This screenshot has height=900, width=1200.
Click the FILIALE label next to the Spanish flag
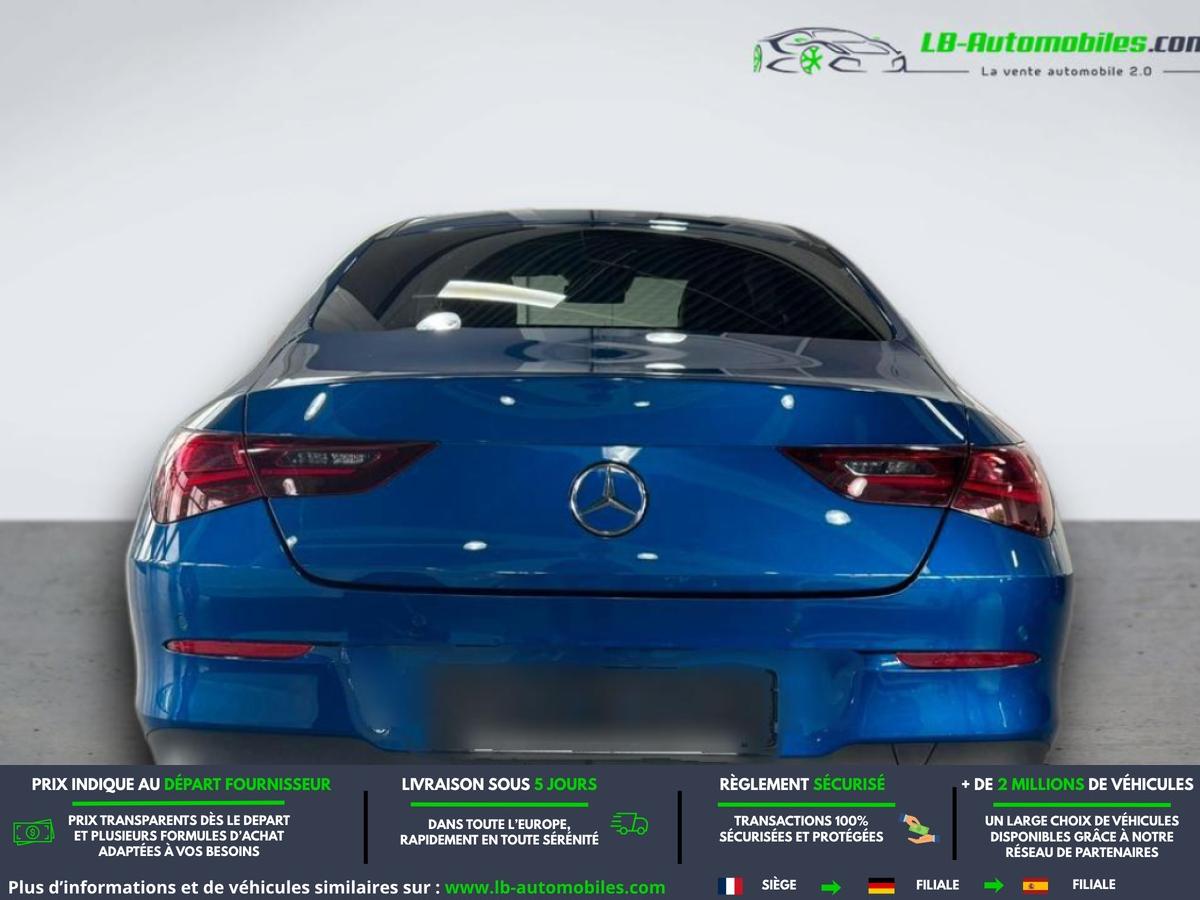(x=1094, y=885)
